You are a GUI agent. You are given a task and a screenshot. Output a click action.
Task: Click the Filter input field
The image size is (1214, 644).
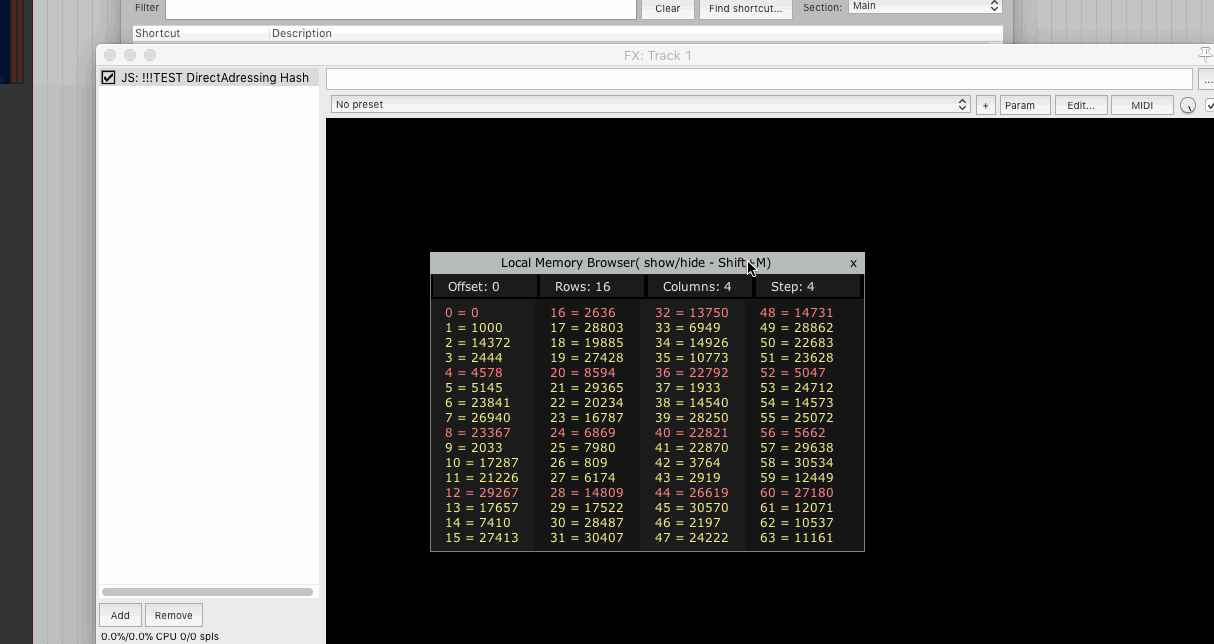pyautogui.click(x=400, y=8)
